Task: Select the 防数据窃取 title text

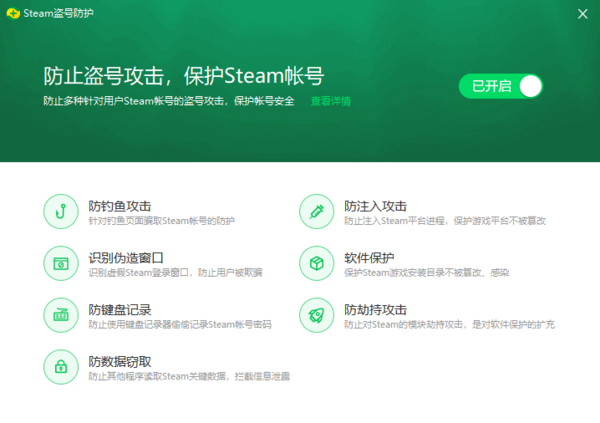Action: (120, 362)
